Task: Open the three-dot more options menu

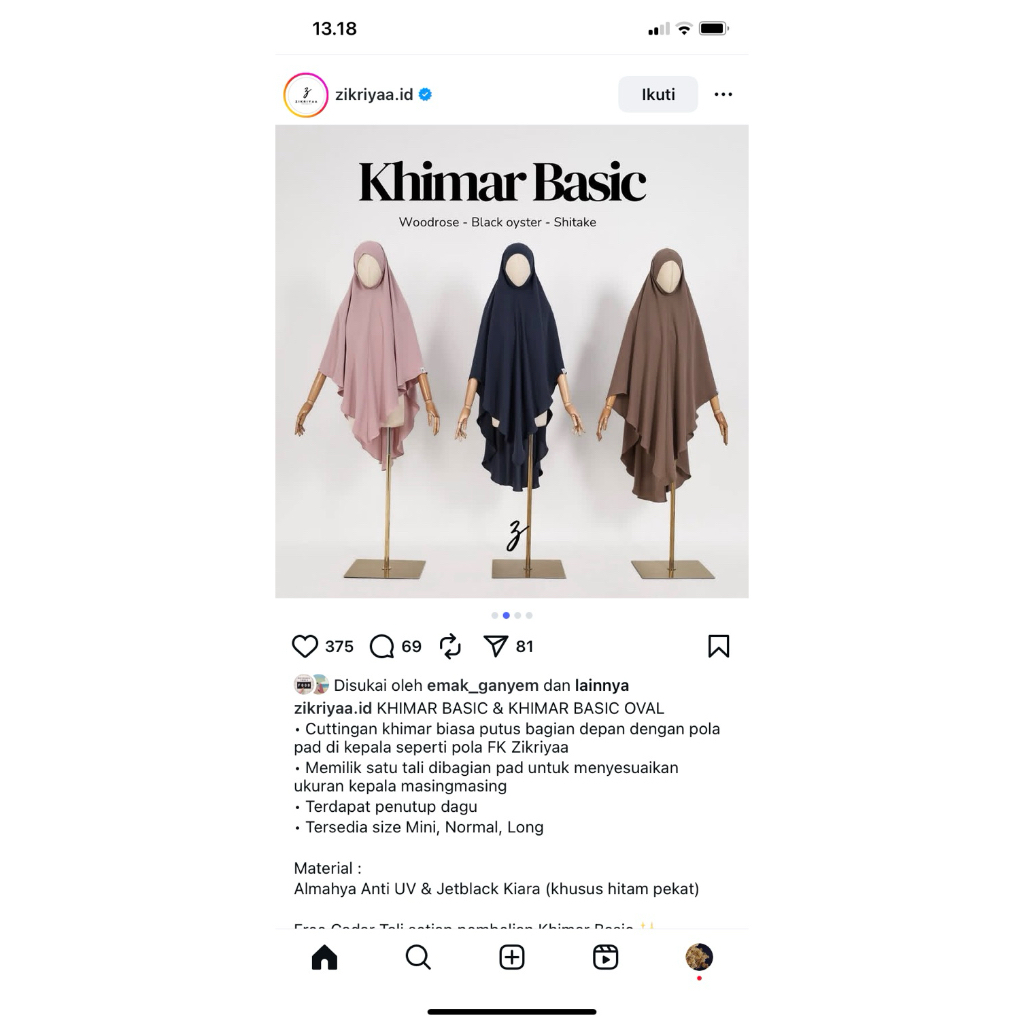Action: [723, 95]
